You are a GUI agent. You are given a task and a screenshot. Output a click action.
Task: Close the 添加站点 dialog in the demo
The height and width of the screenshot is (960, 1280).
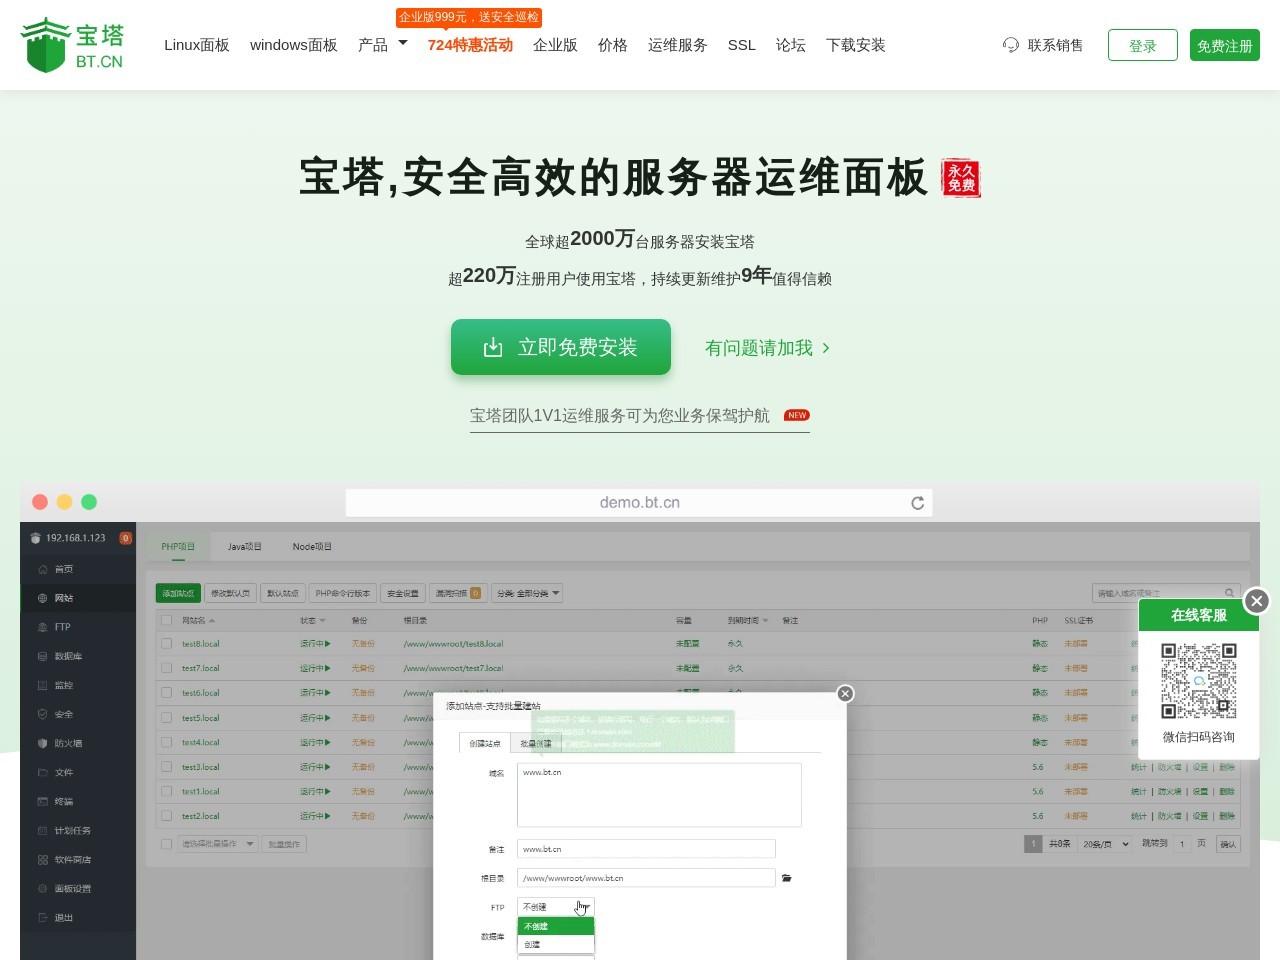coord(845,694)
